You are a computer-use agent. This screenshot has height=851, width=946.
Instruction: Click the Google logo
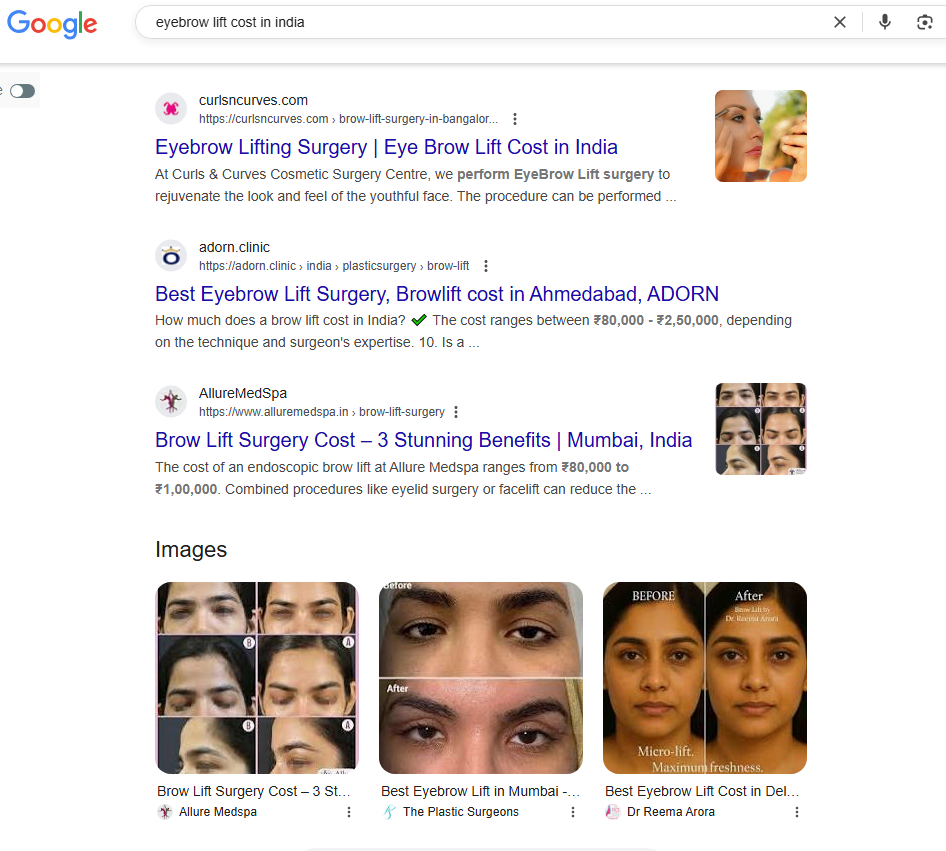tap(52, 24)
